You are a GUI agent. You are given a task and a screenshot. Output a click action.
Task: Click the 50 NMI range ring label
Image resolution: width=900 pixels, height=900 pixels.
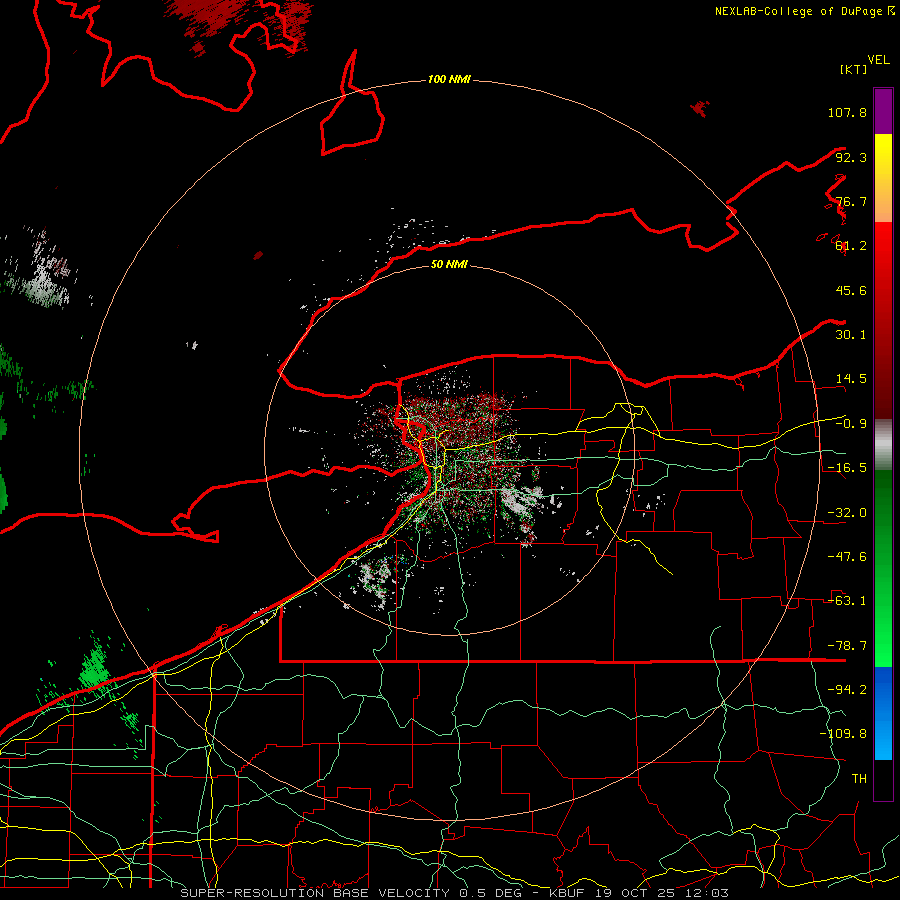click(x=449, y=264)
